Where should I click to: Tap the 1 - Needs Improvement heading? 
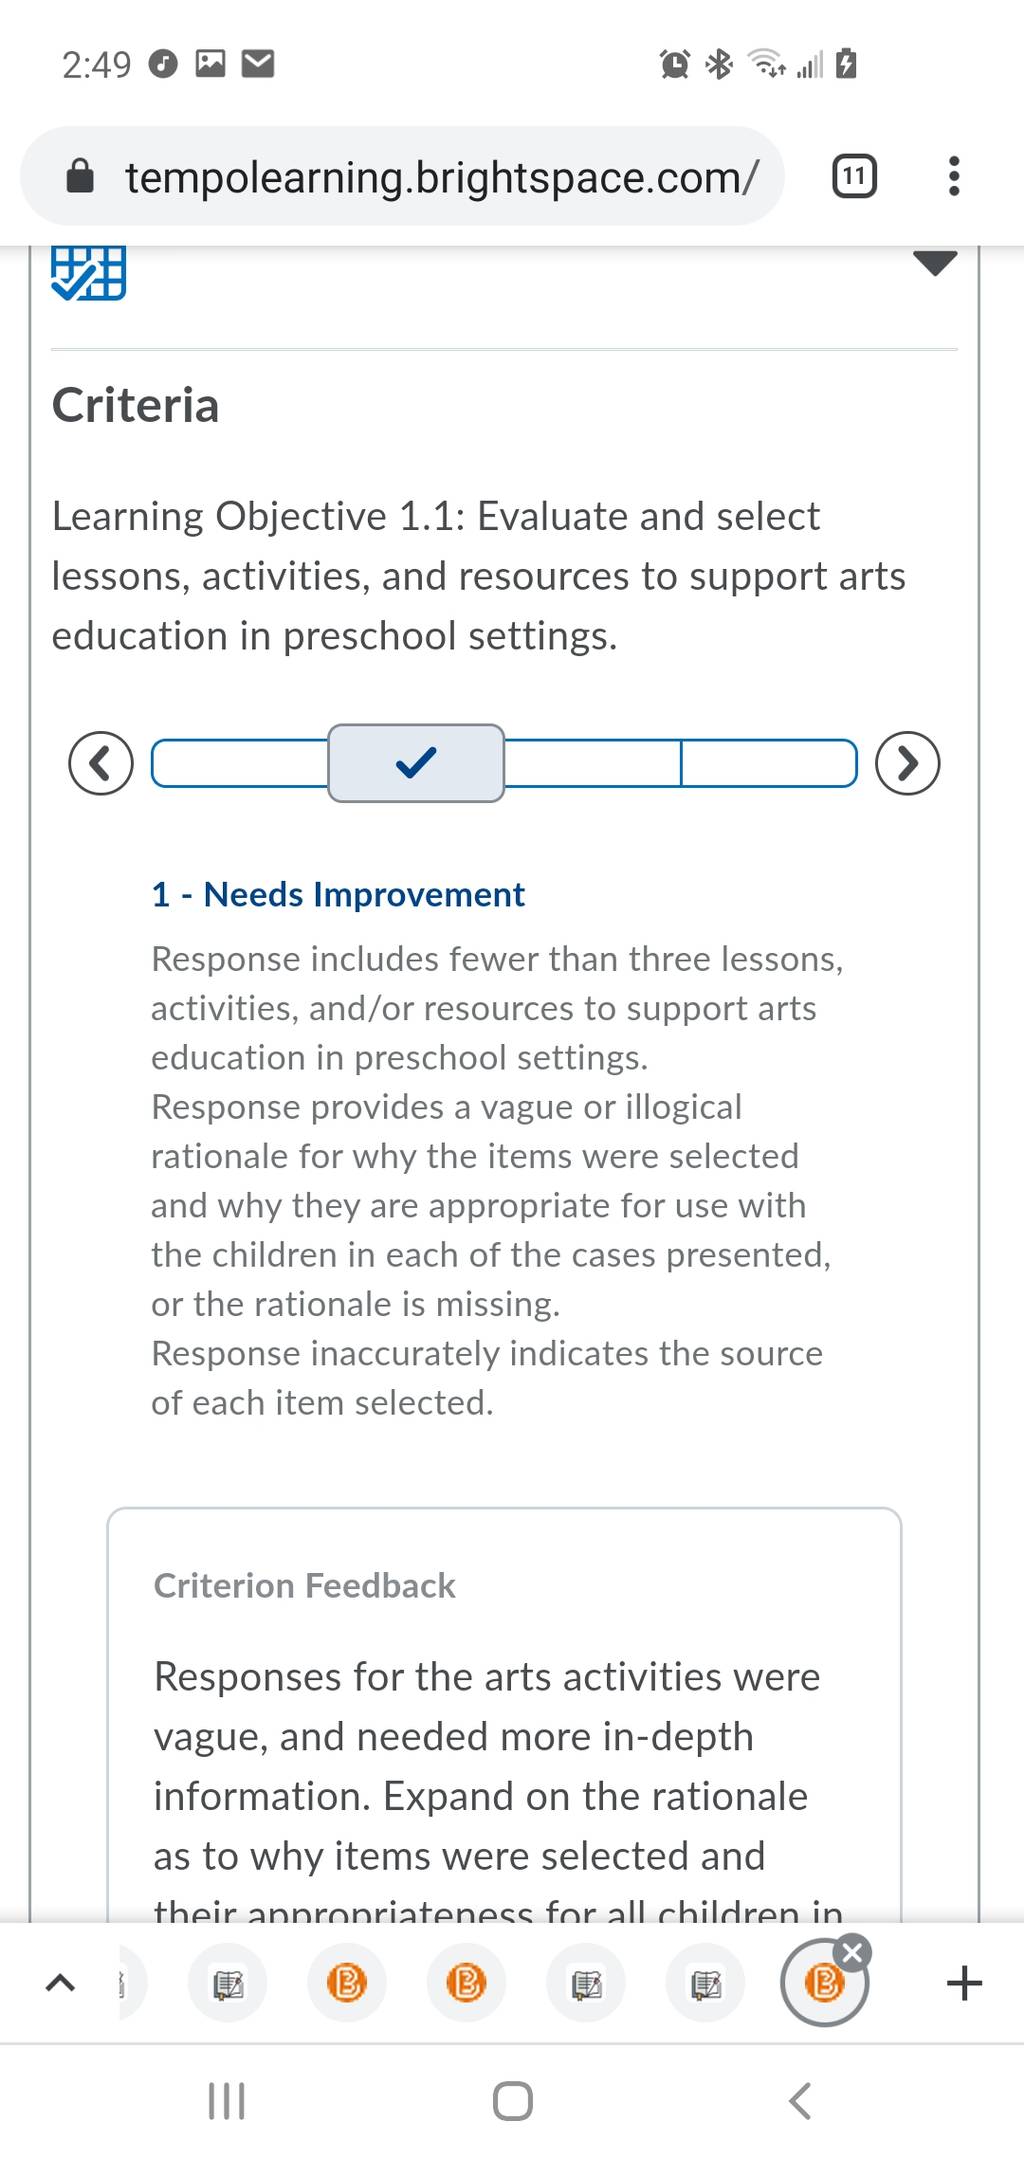(x=338, y=894)
